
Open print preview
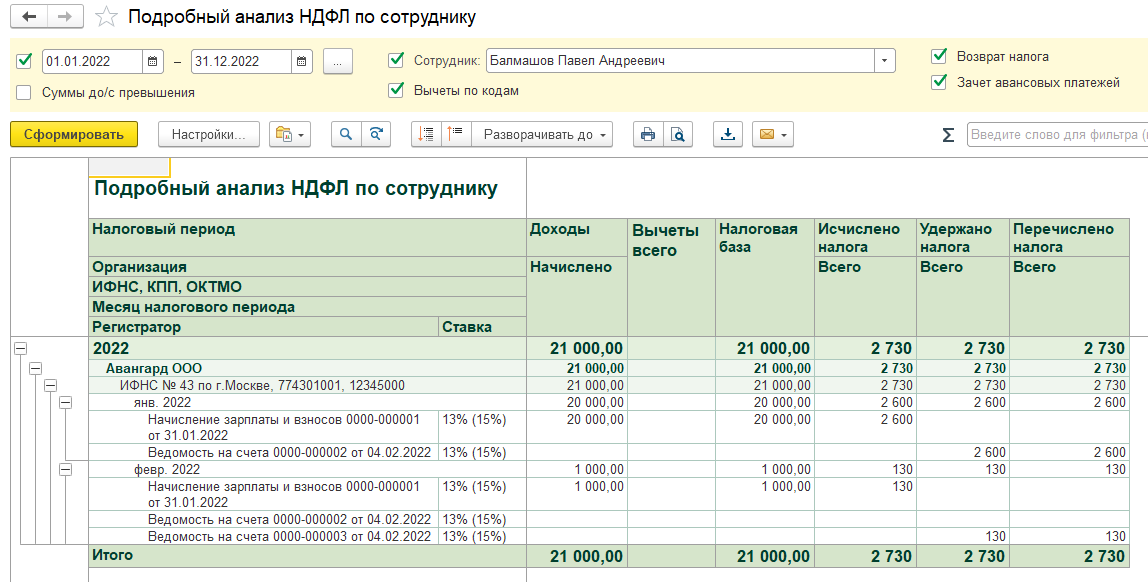pos(678,134)
